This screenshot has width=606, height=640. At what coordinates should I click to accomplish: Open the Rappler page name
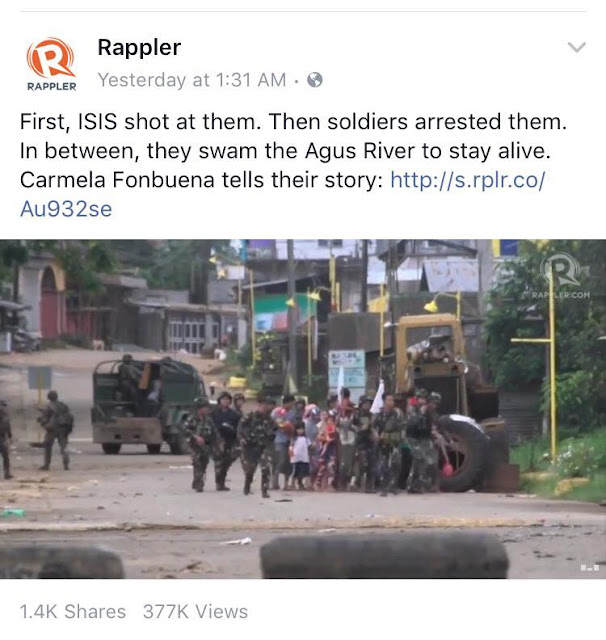(x=139, y=48)
